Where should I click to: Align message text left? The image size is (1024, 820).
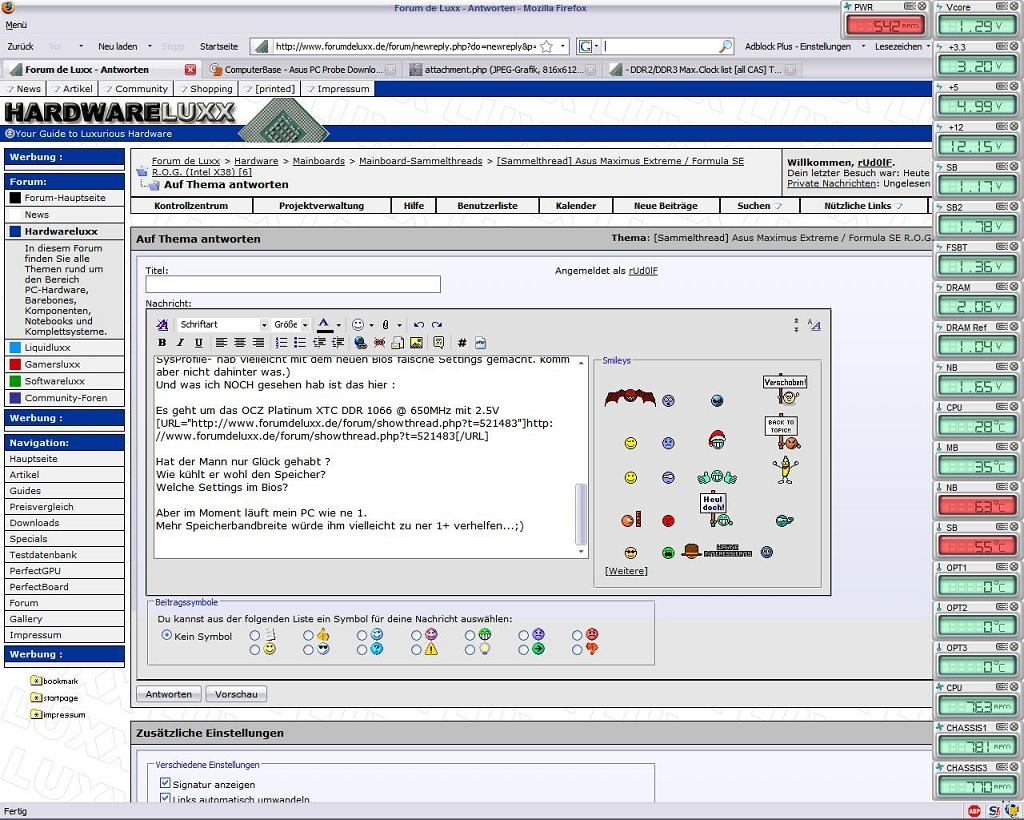tap(221, 343)
